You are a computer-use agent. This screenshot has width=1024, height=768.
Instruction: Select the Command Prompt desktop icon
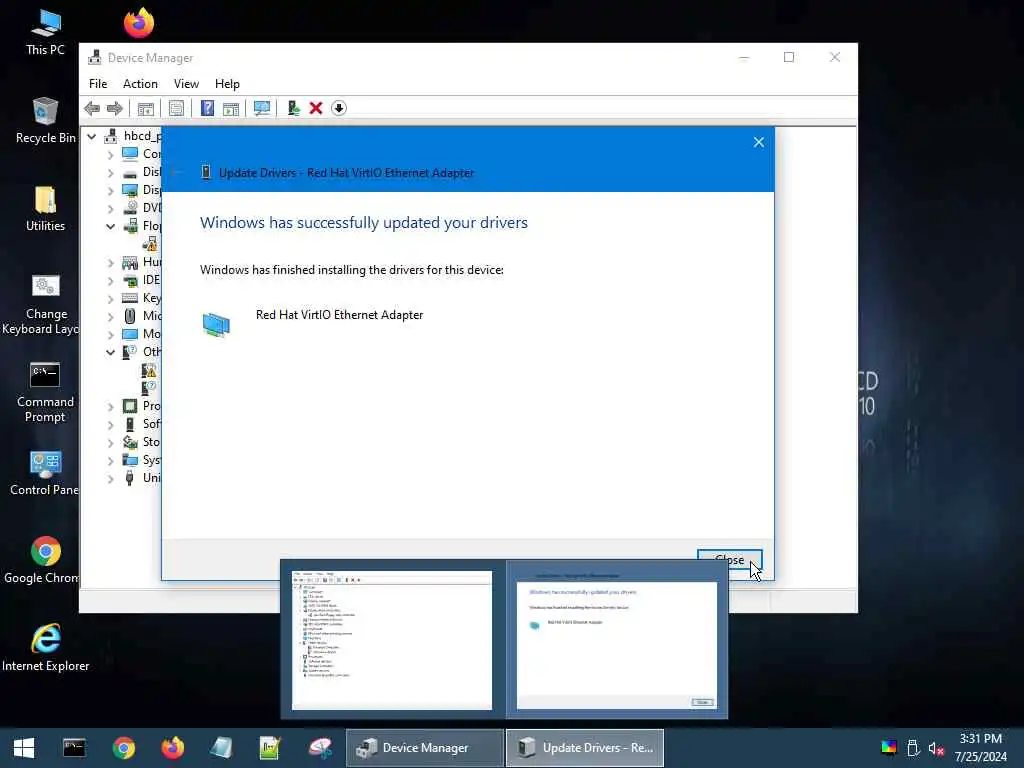45,392
